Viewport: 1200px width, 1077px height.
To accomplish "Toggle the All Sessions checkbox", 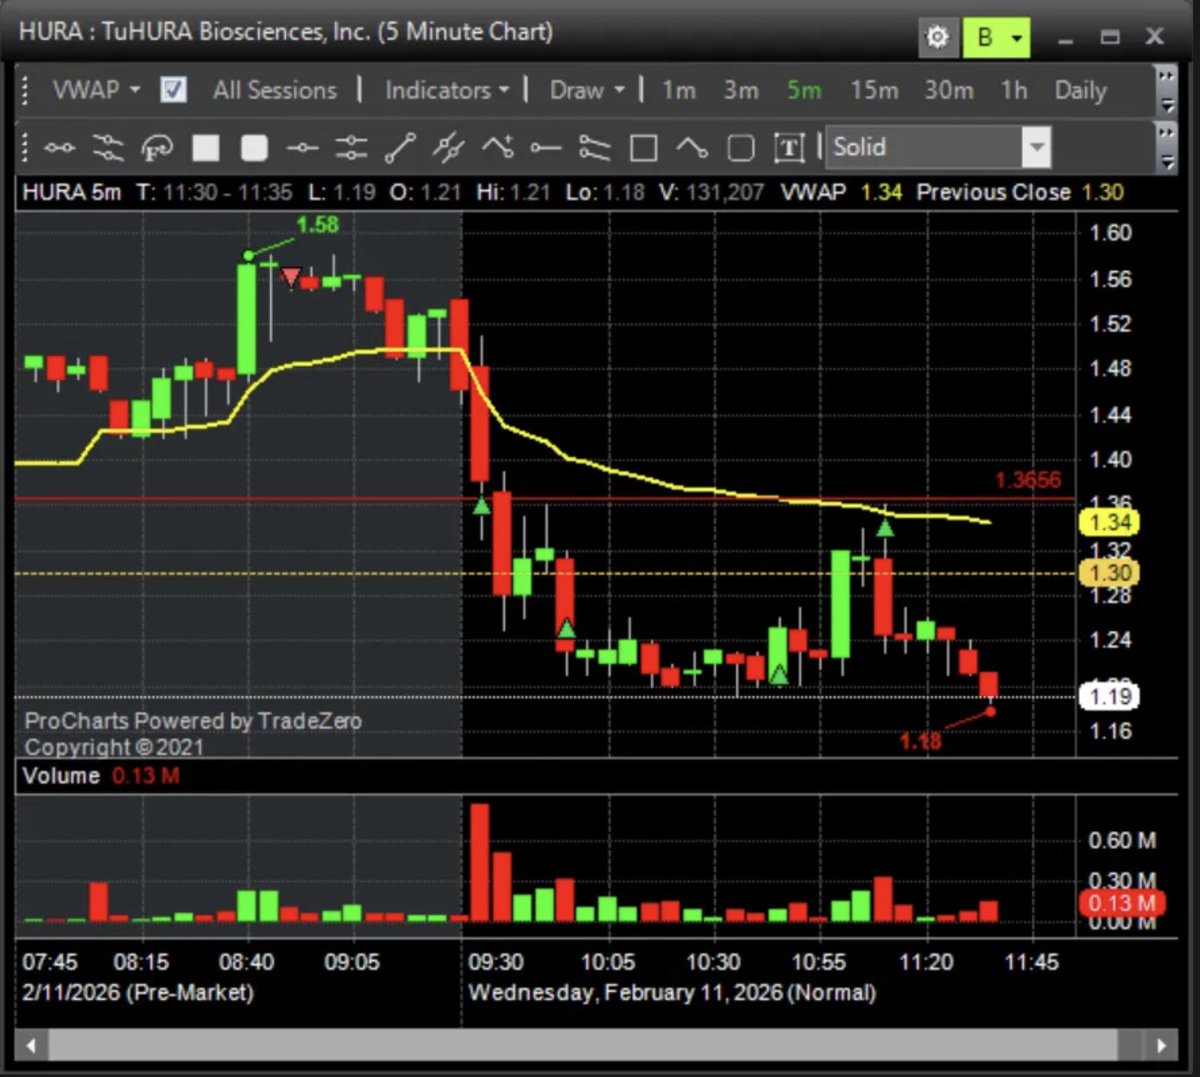I will (173, 90).
